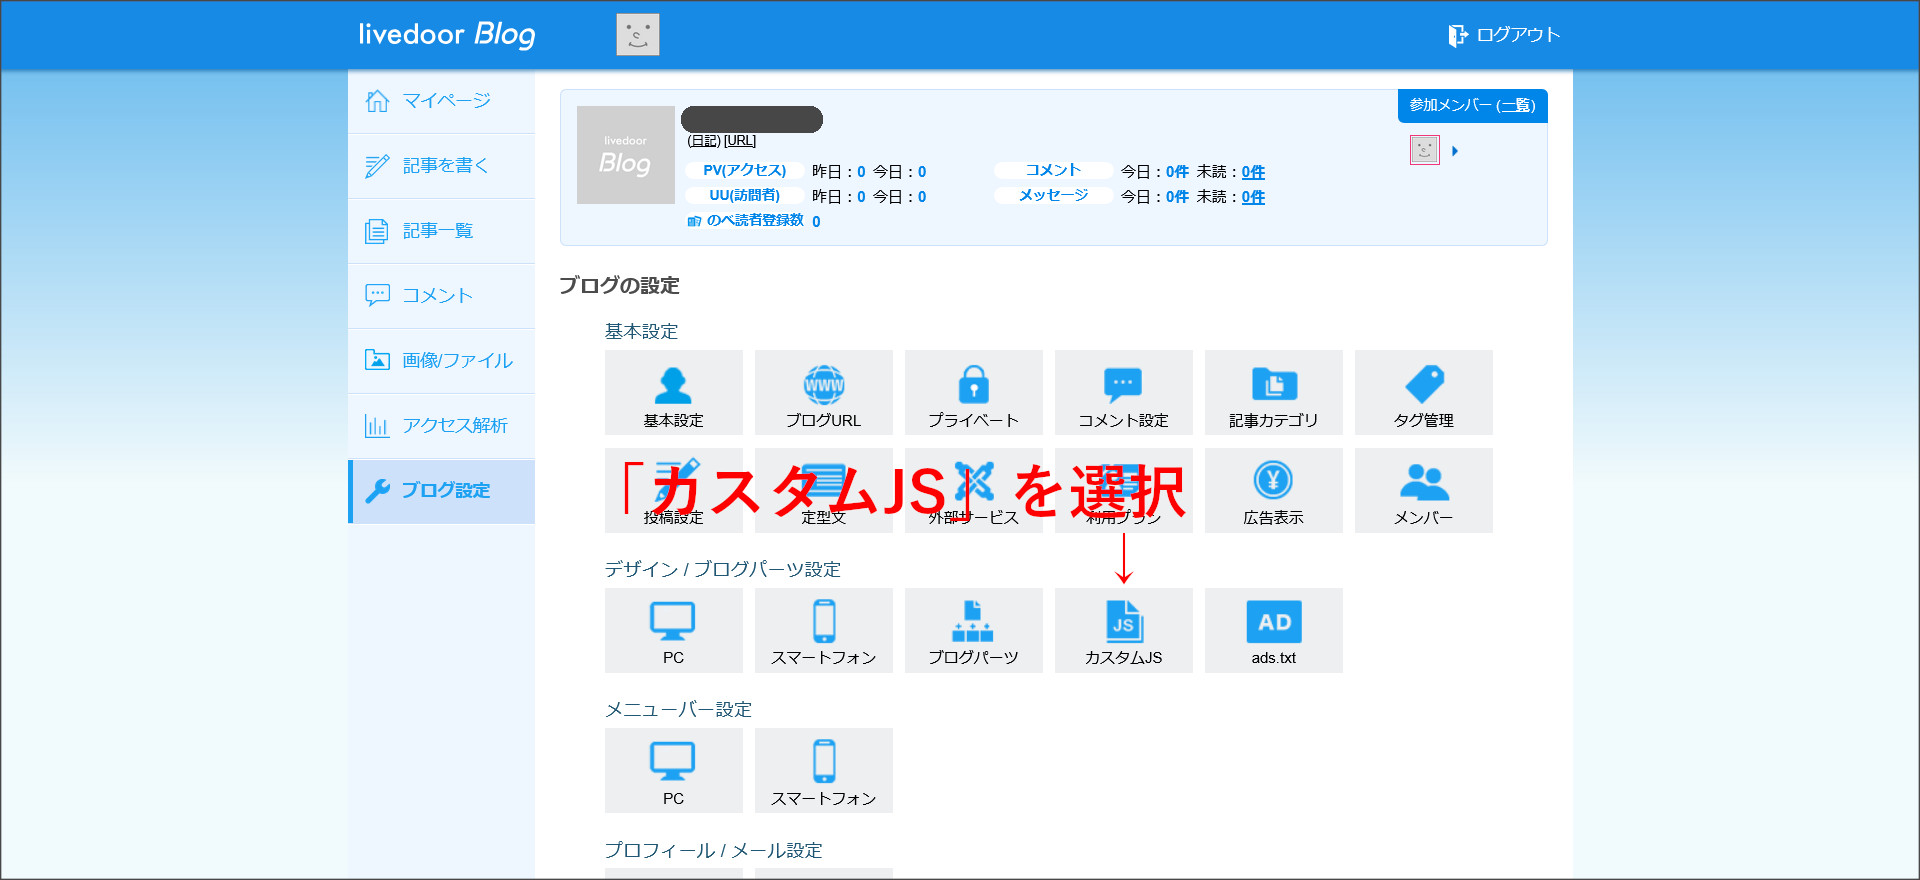This screenshot has width=1920, height=880.
Task: Open the 基本設定 person icon tile
Action: coord(673,392)
